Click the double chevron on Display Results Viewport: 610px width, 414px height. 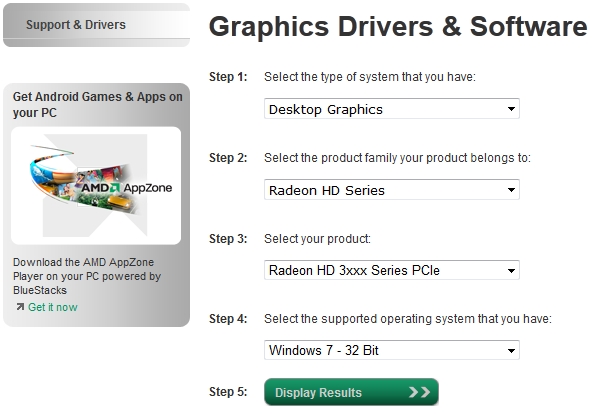click(419, 392)
